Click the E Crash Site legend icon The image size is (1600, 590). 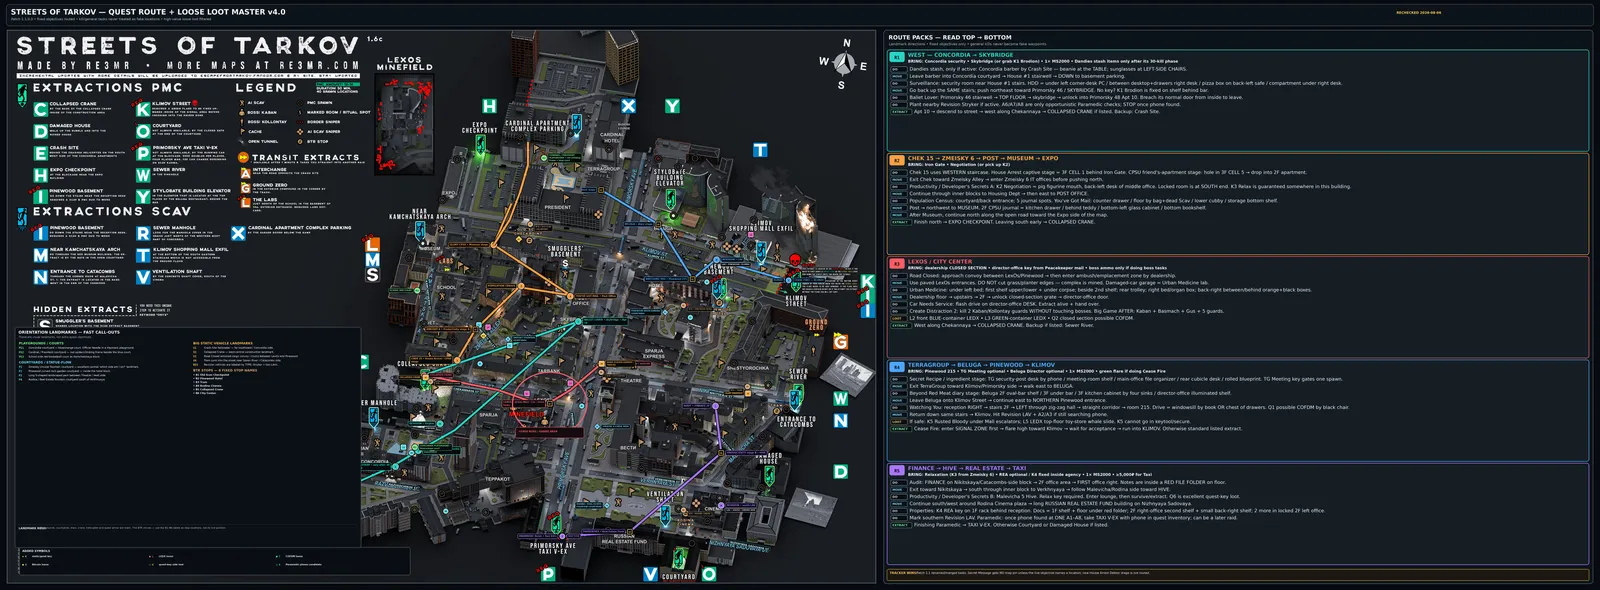[x=40, y=153]
